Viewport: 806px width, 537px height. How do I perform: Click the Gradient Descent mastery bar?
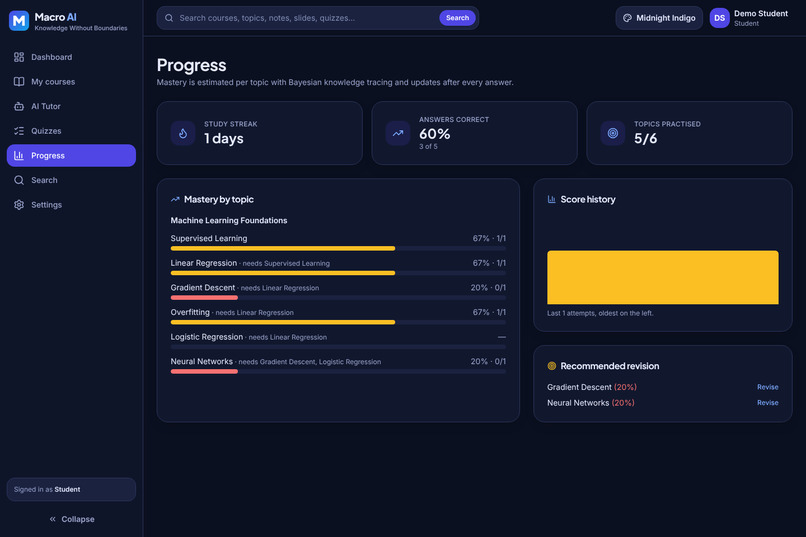tap(338, 298)
